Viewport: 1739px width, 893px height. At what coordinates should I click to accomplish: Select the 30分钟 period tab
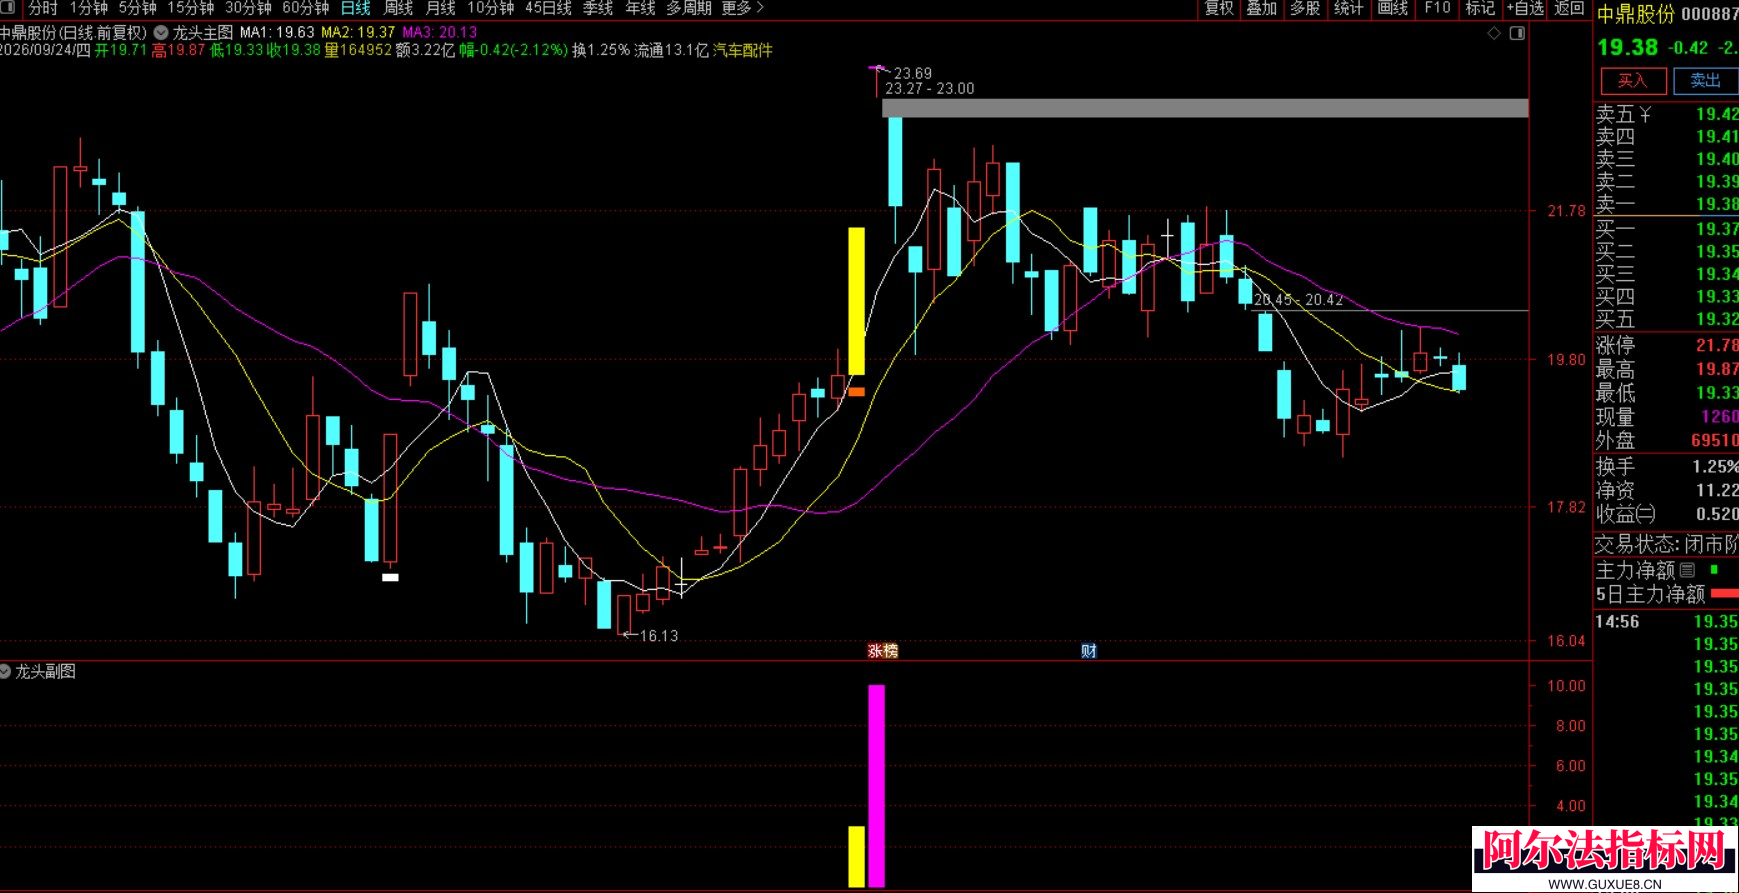[248, 8]
